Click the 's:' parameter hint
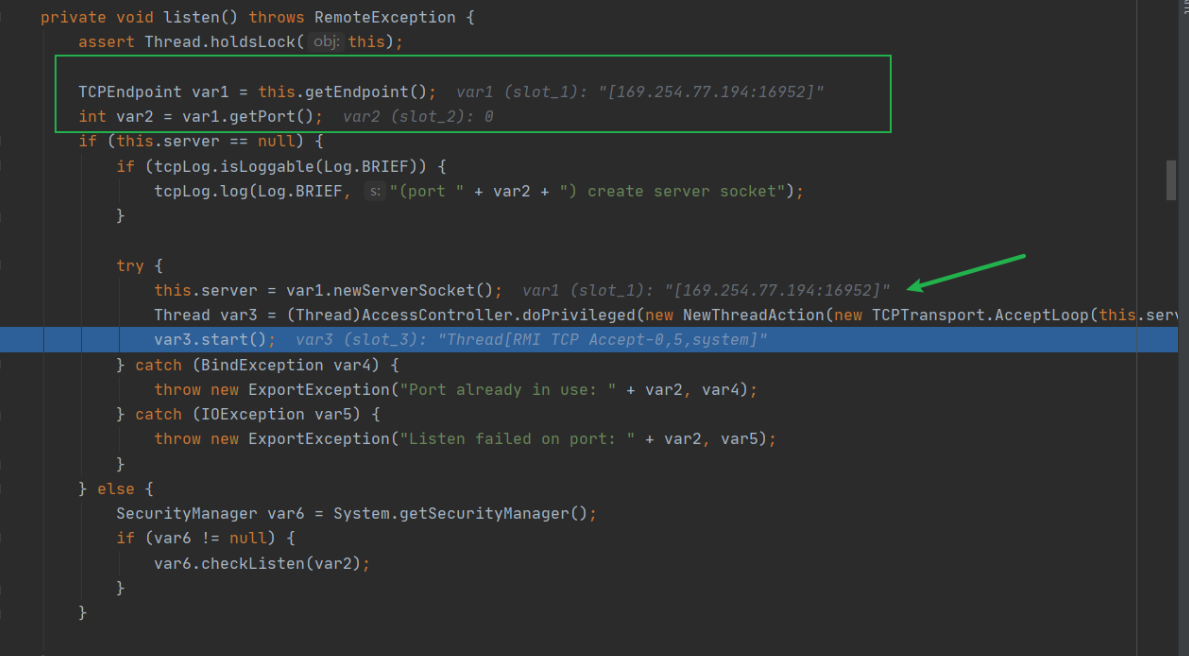The height and width of the screenshot is (656, 1189). pyautogui.click(x=375, y=191)
